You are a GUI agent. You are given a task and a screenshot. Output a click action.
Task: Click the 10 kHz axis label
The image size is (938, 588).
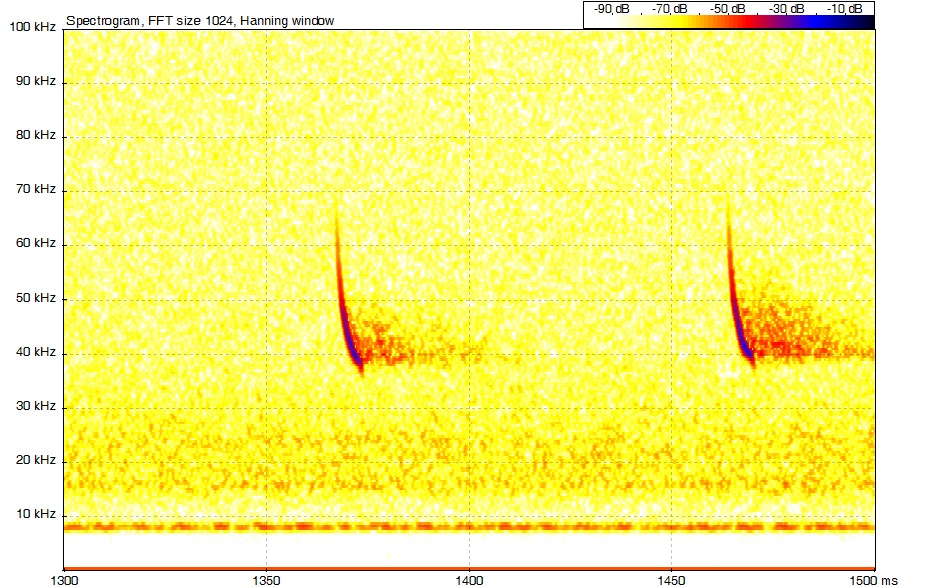pos(36,514)
